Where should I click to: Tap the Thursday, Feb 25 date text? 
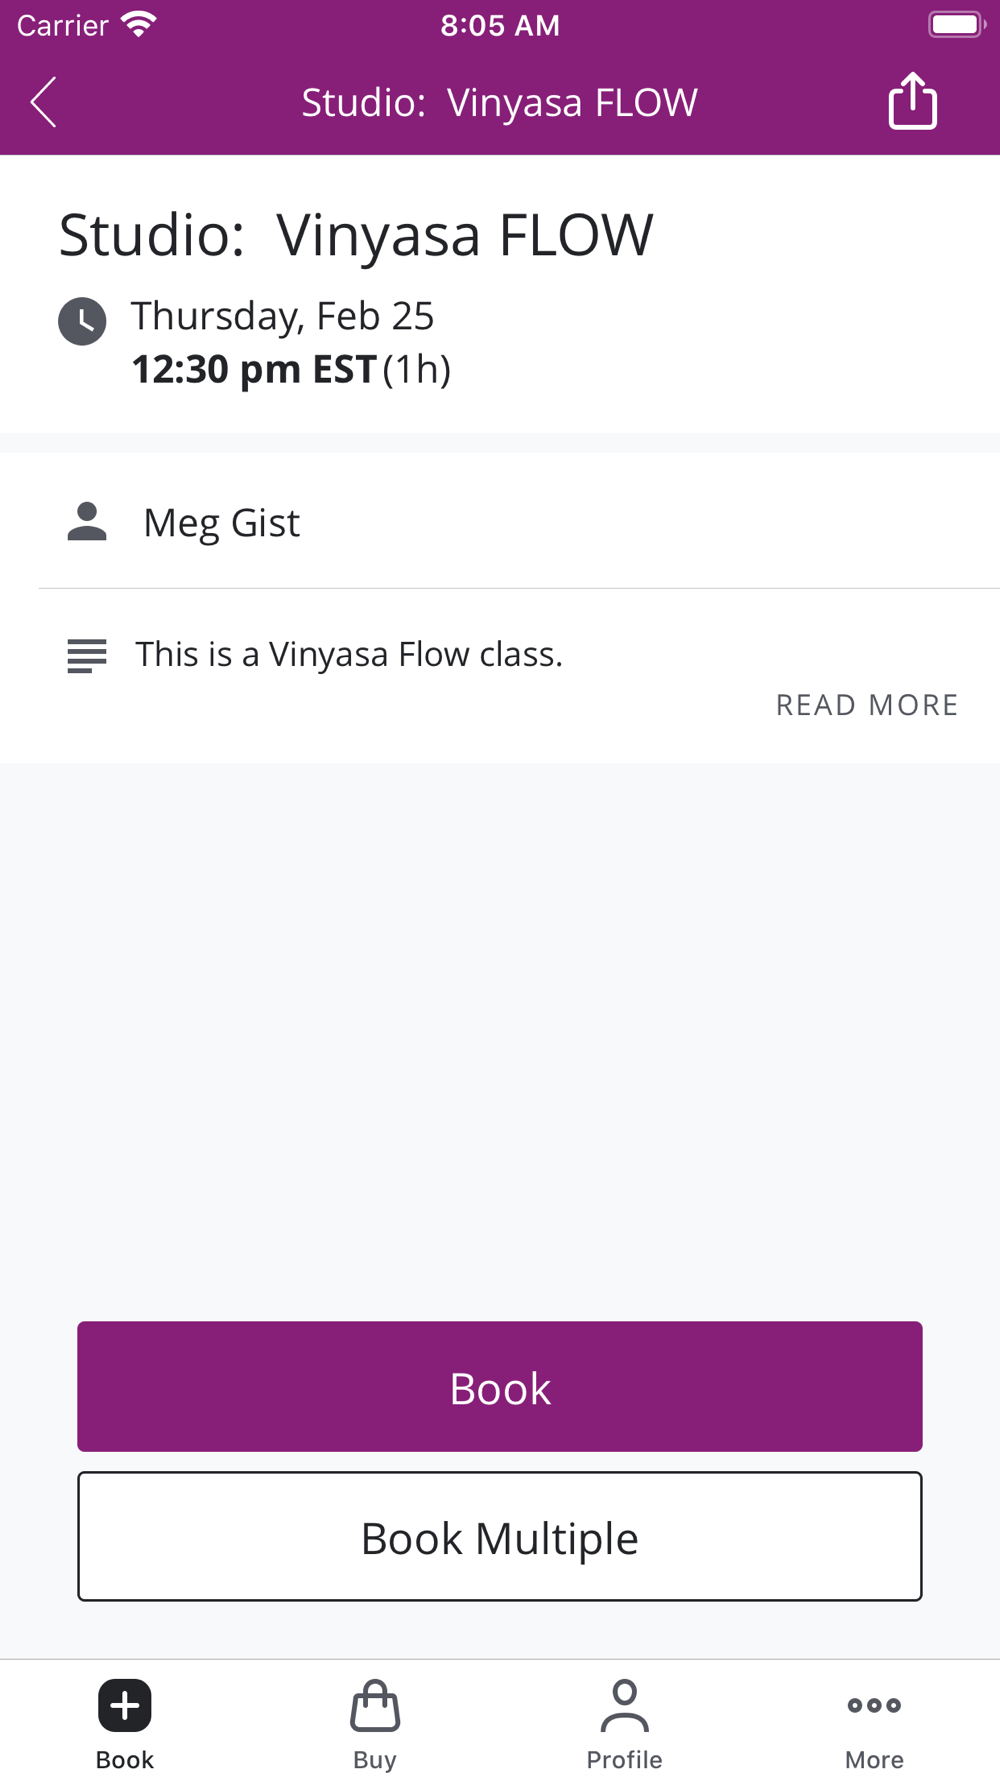[x=282, y=316]
